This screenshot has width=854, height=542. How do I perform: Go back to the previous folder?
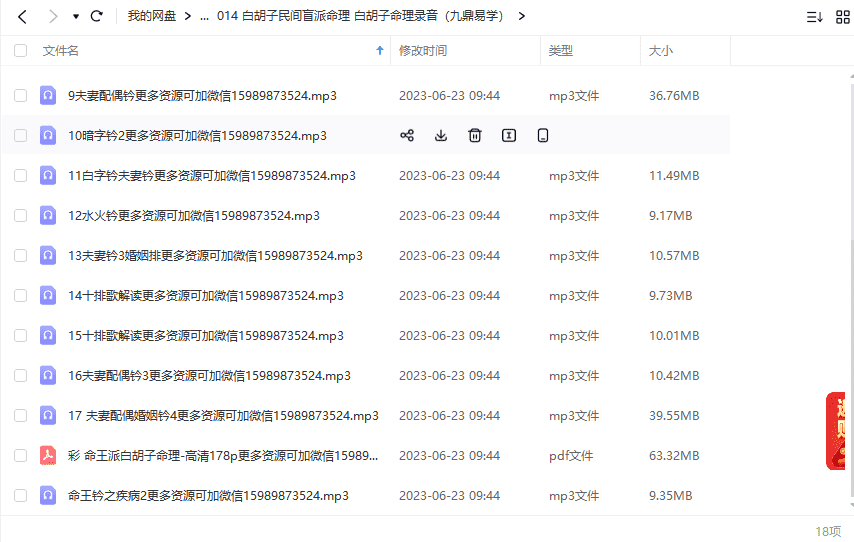coord(22,16)
